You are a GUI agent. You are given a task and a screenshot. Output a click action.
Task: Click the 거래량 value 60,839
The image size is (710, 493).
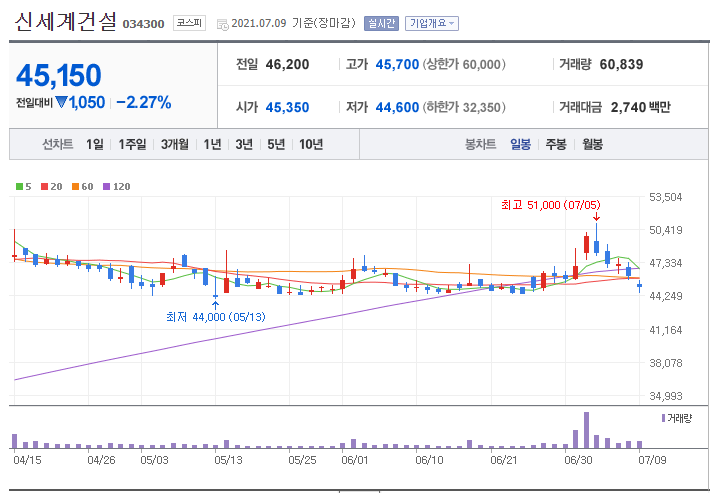point(621,64)
